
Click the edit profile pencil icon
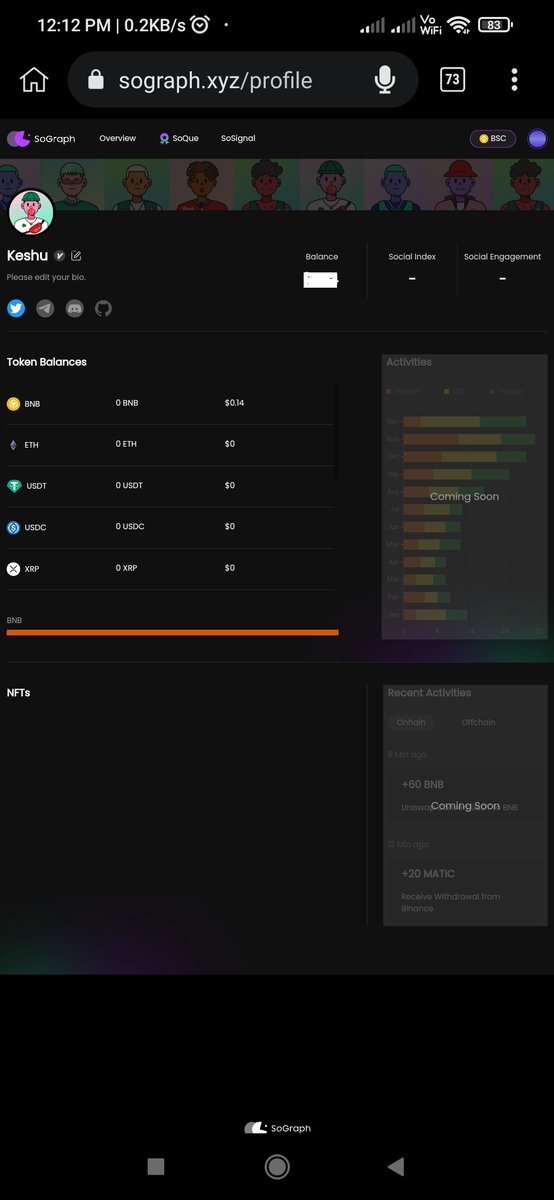[x=76, y=256]
